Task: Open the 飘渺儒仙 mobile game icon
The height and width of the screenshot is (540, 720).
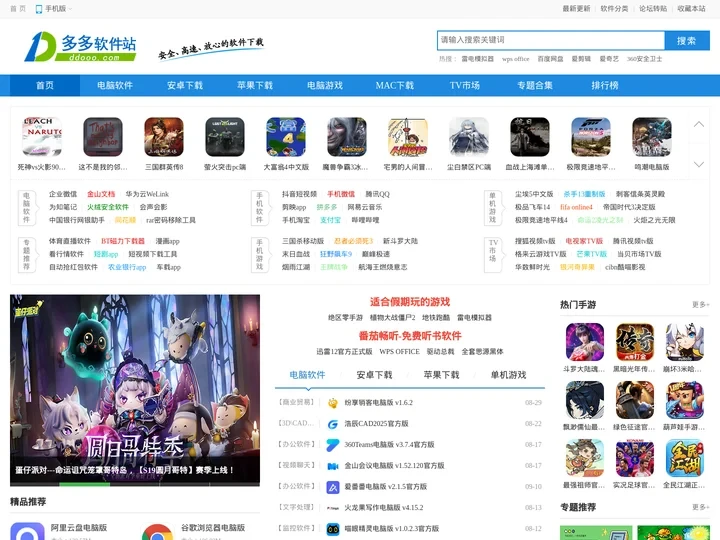Action: tap(585, 400)
